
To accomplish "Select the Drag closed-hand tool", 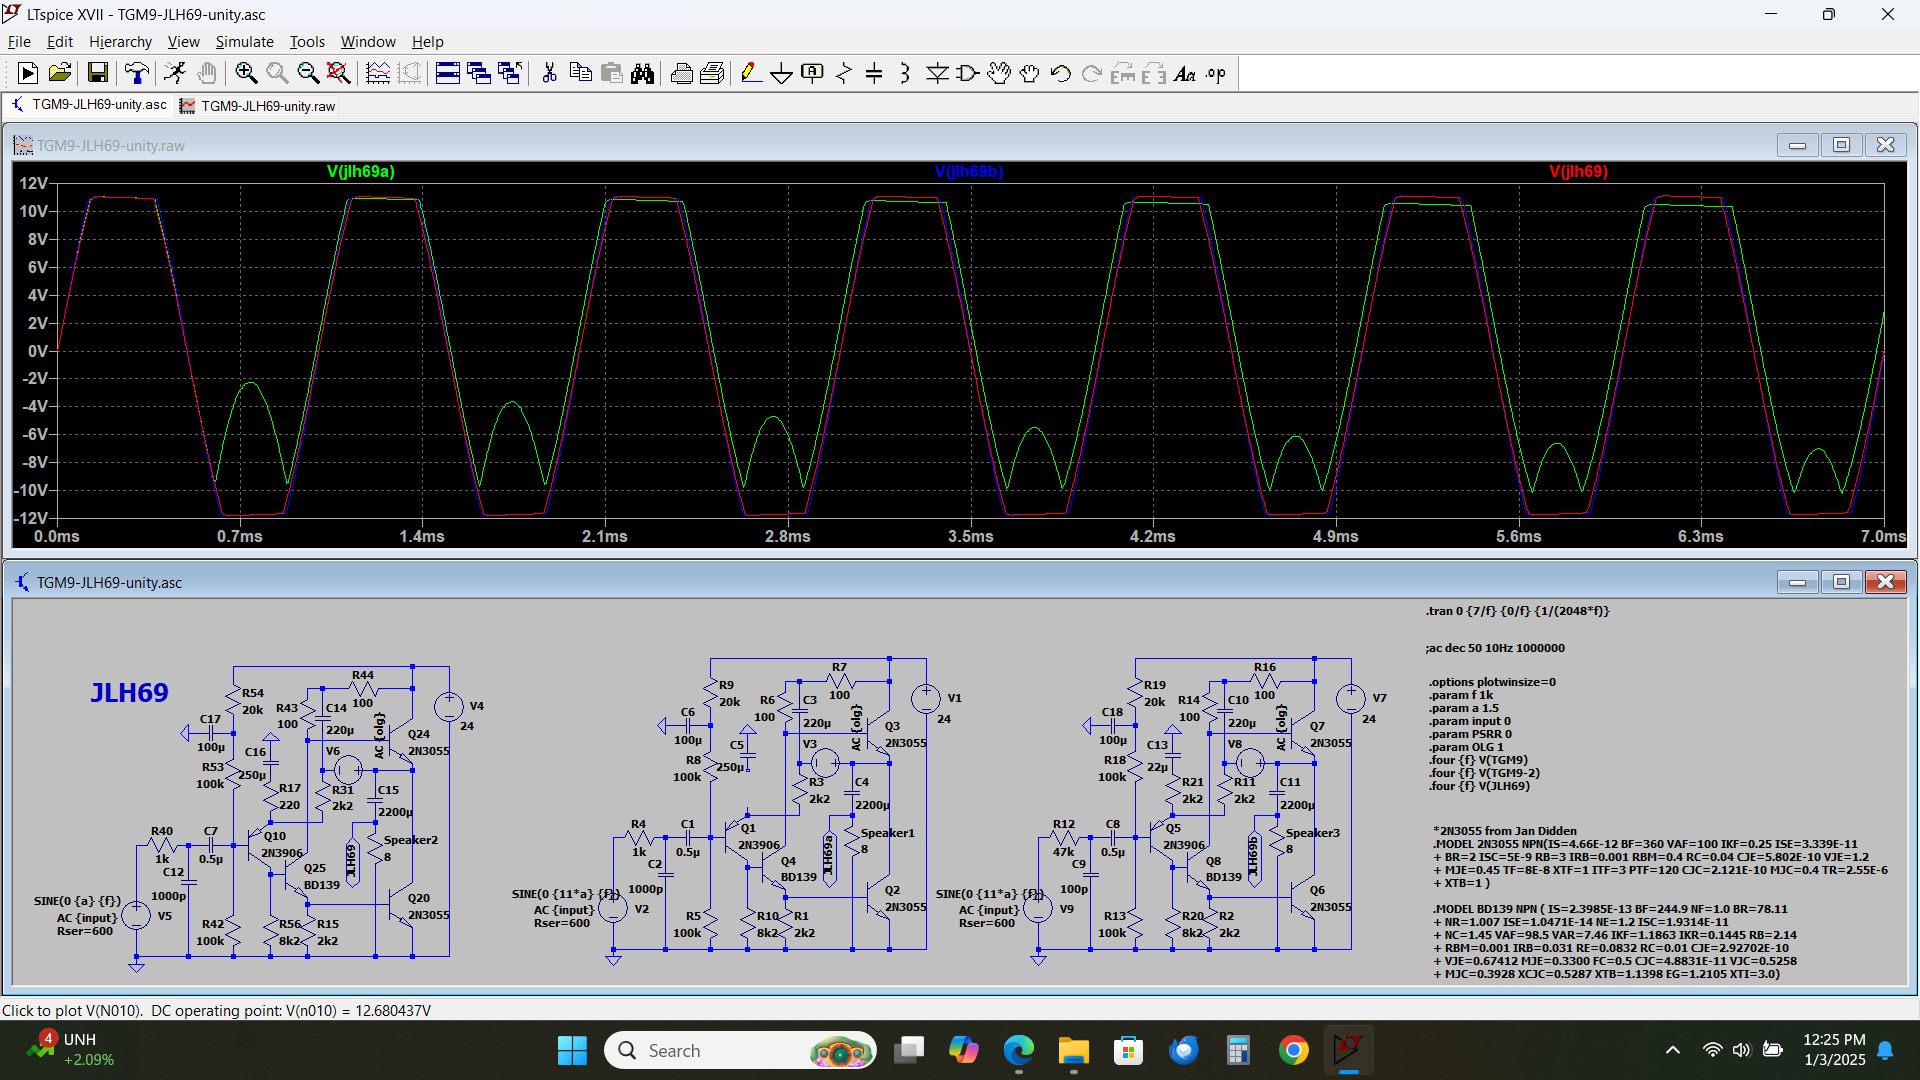I will (1030, 73).
